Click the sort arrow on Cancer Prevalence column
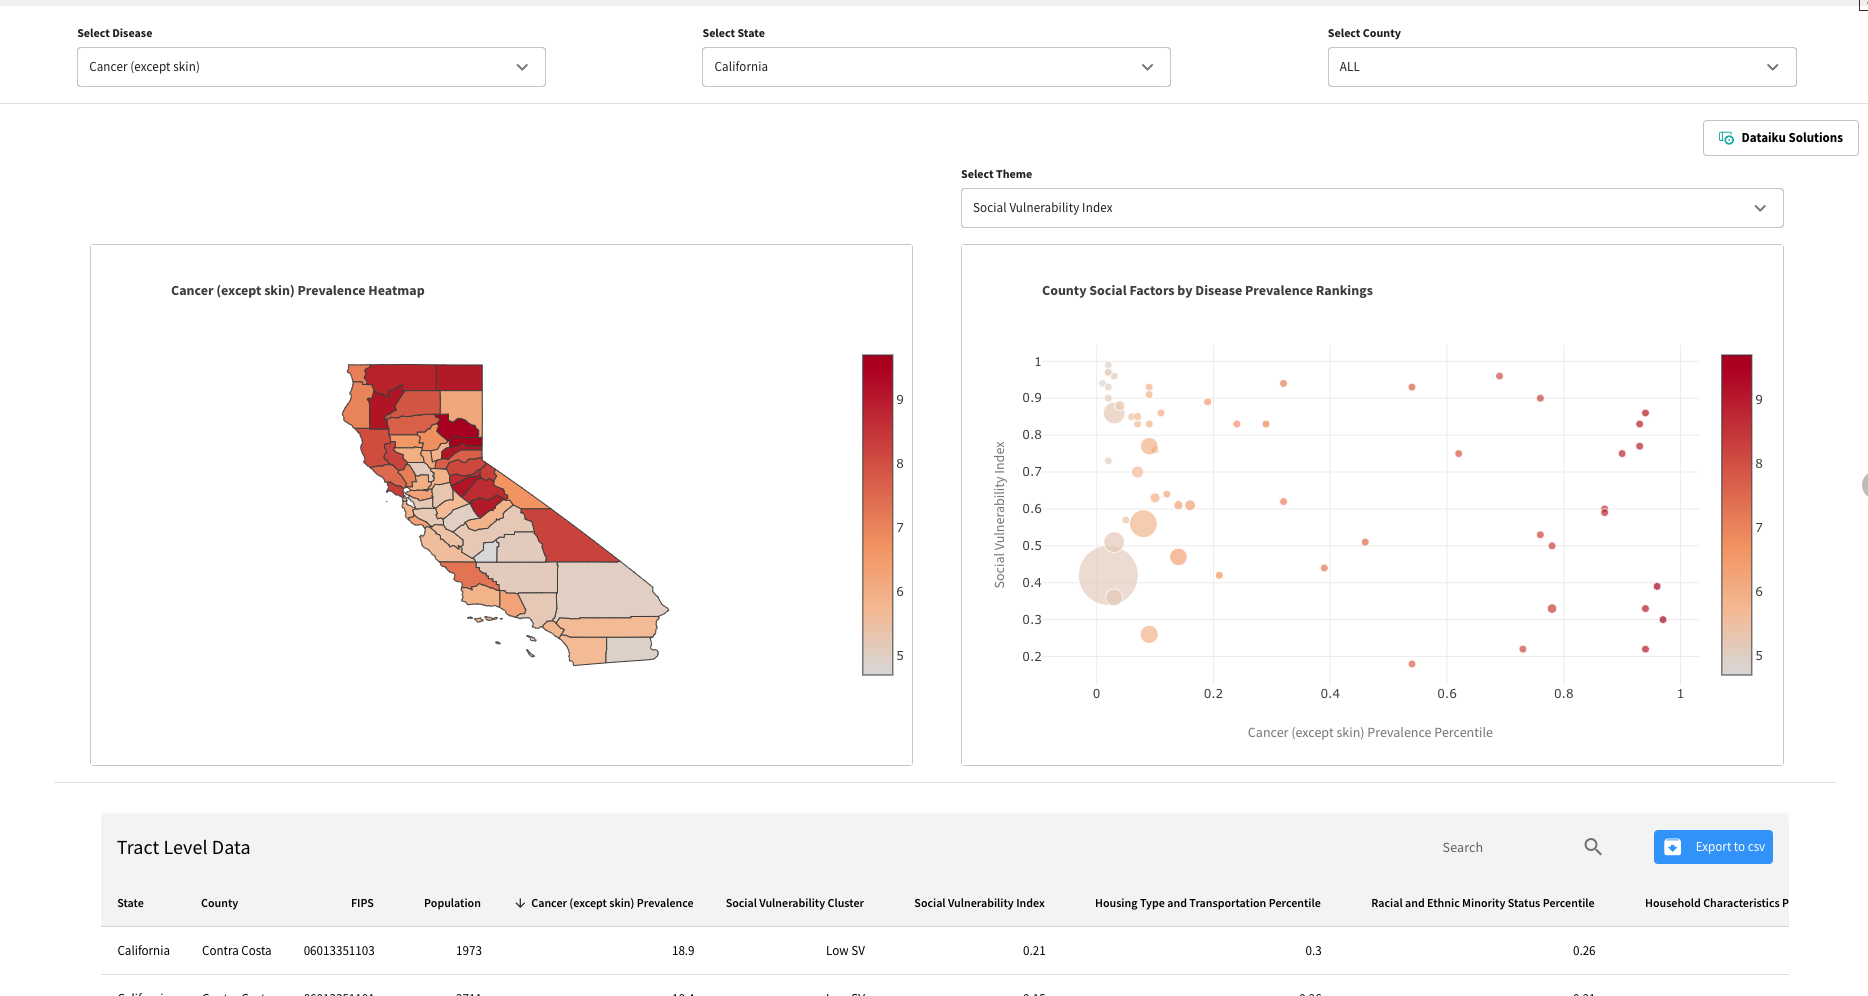This screenshot has width=1868, height=996. point(519,902)
